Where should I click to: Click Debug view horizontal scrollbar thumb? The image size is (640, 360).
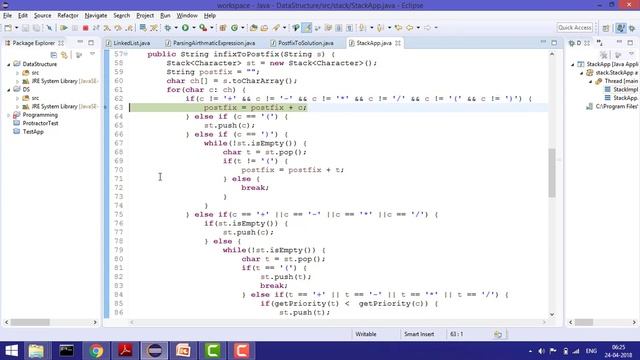(584, 322)
